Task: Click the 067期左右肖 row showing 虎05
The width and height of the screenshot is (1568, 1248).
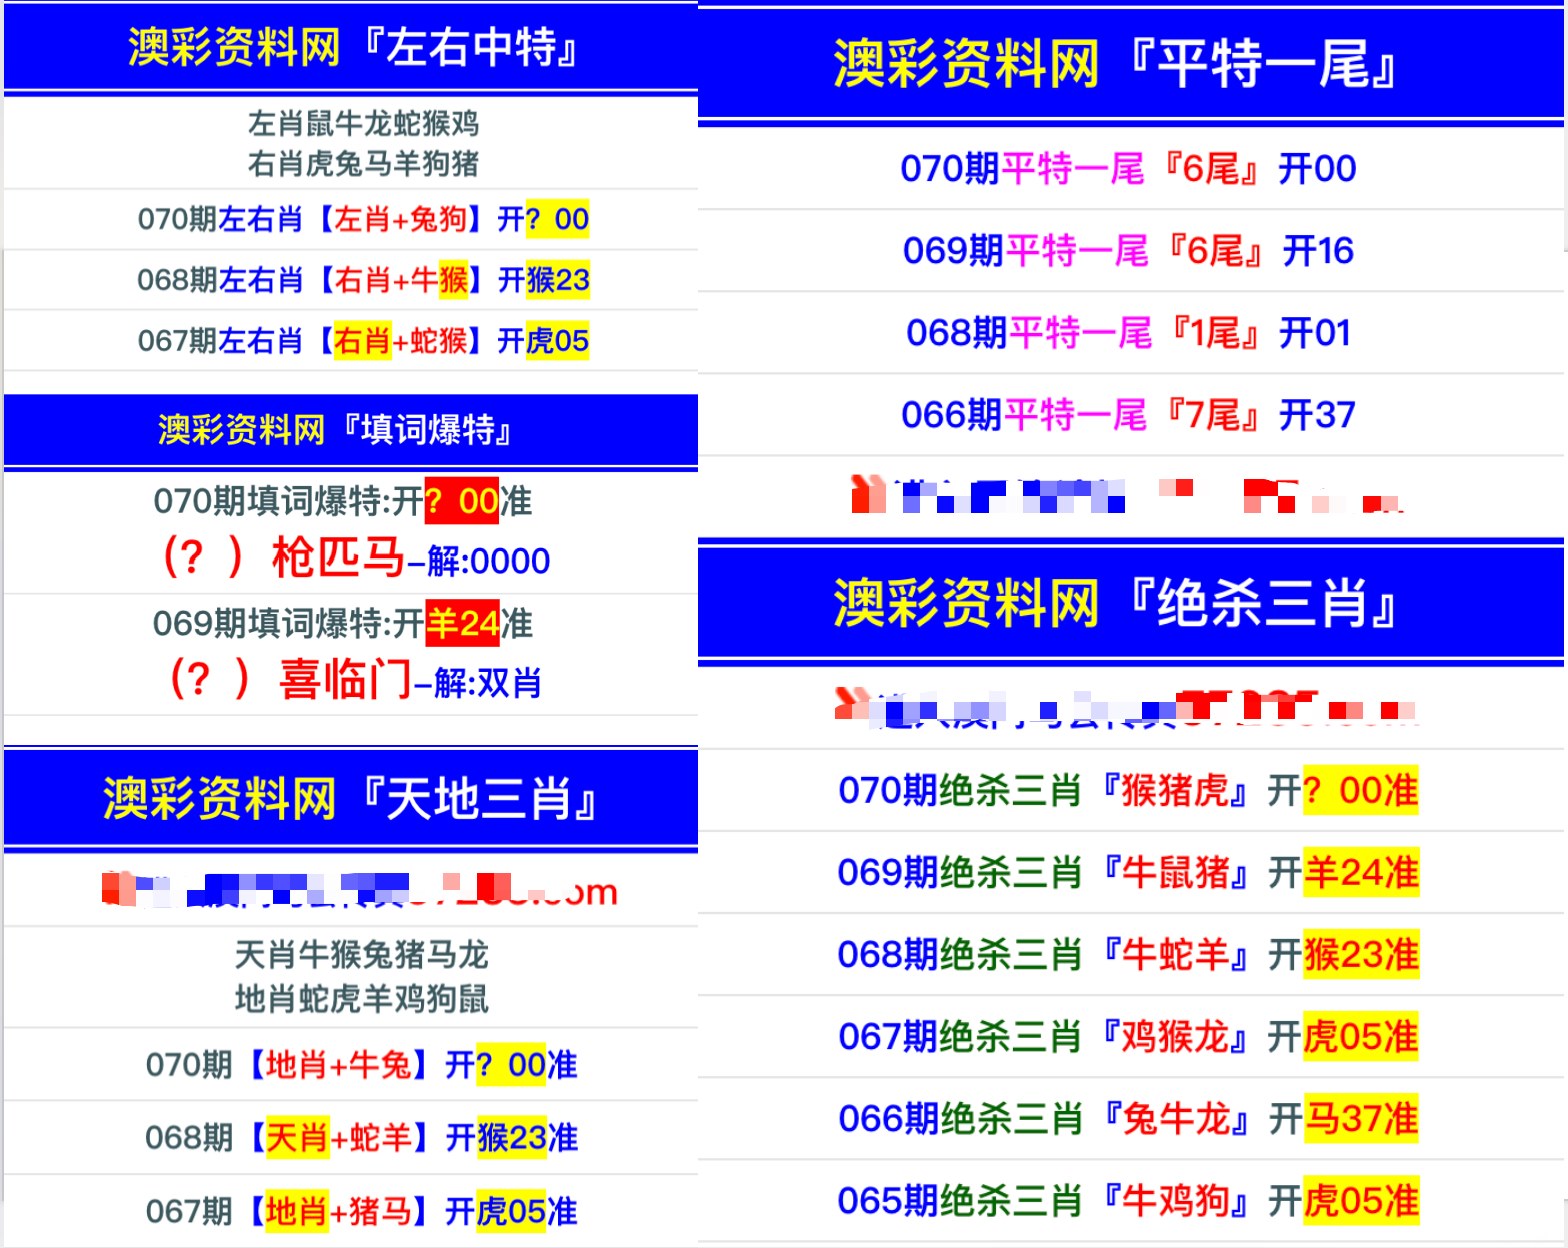Action: coord(363,341)
